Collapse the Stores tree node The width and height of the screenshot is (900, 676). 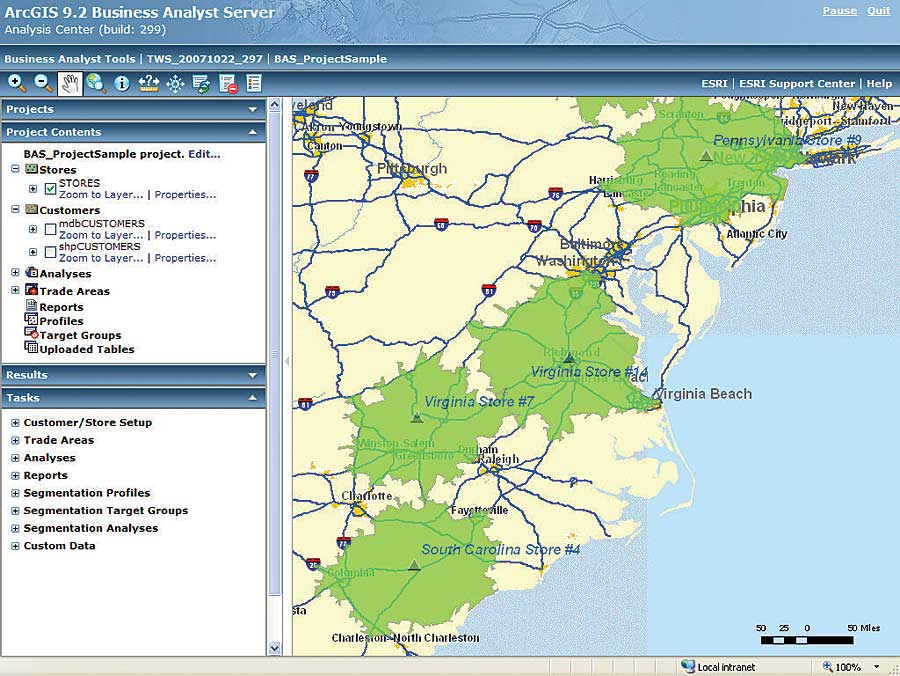15,169
